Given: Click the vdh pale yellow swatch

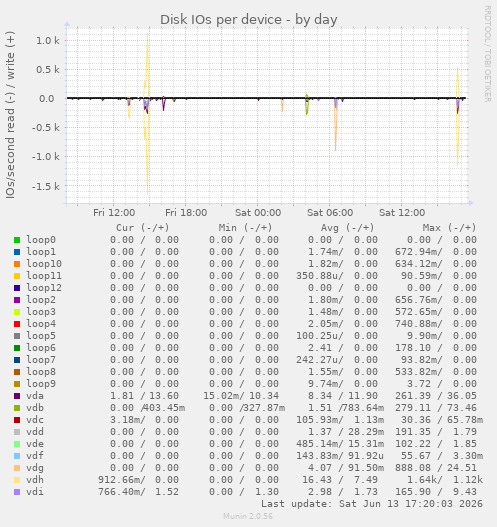Looking at the screenshot, I should coord(17,480).
